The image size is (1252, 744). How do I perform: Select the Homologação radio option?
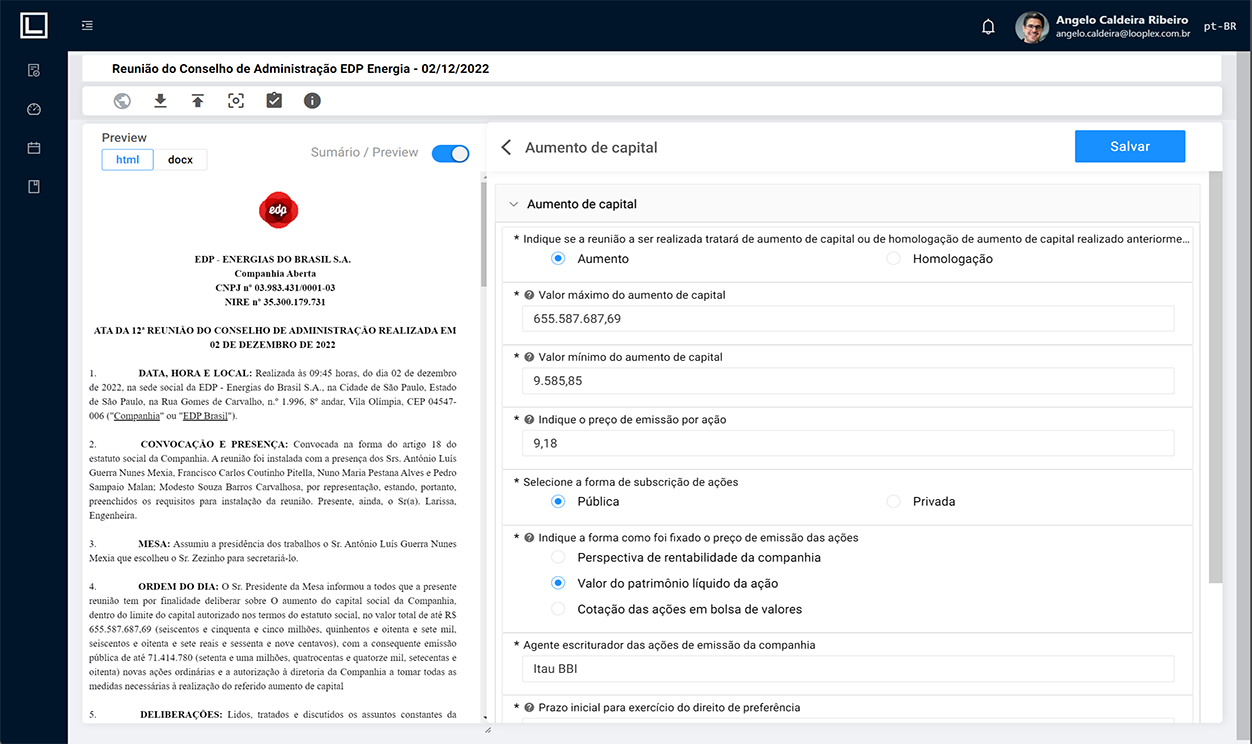893,259
